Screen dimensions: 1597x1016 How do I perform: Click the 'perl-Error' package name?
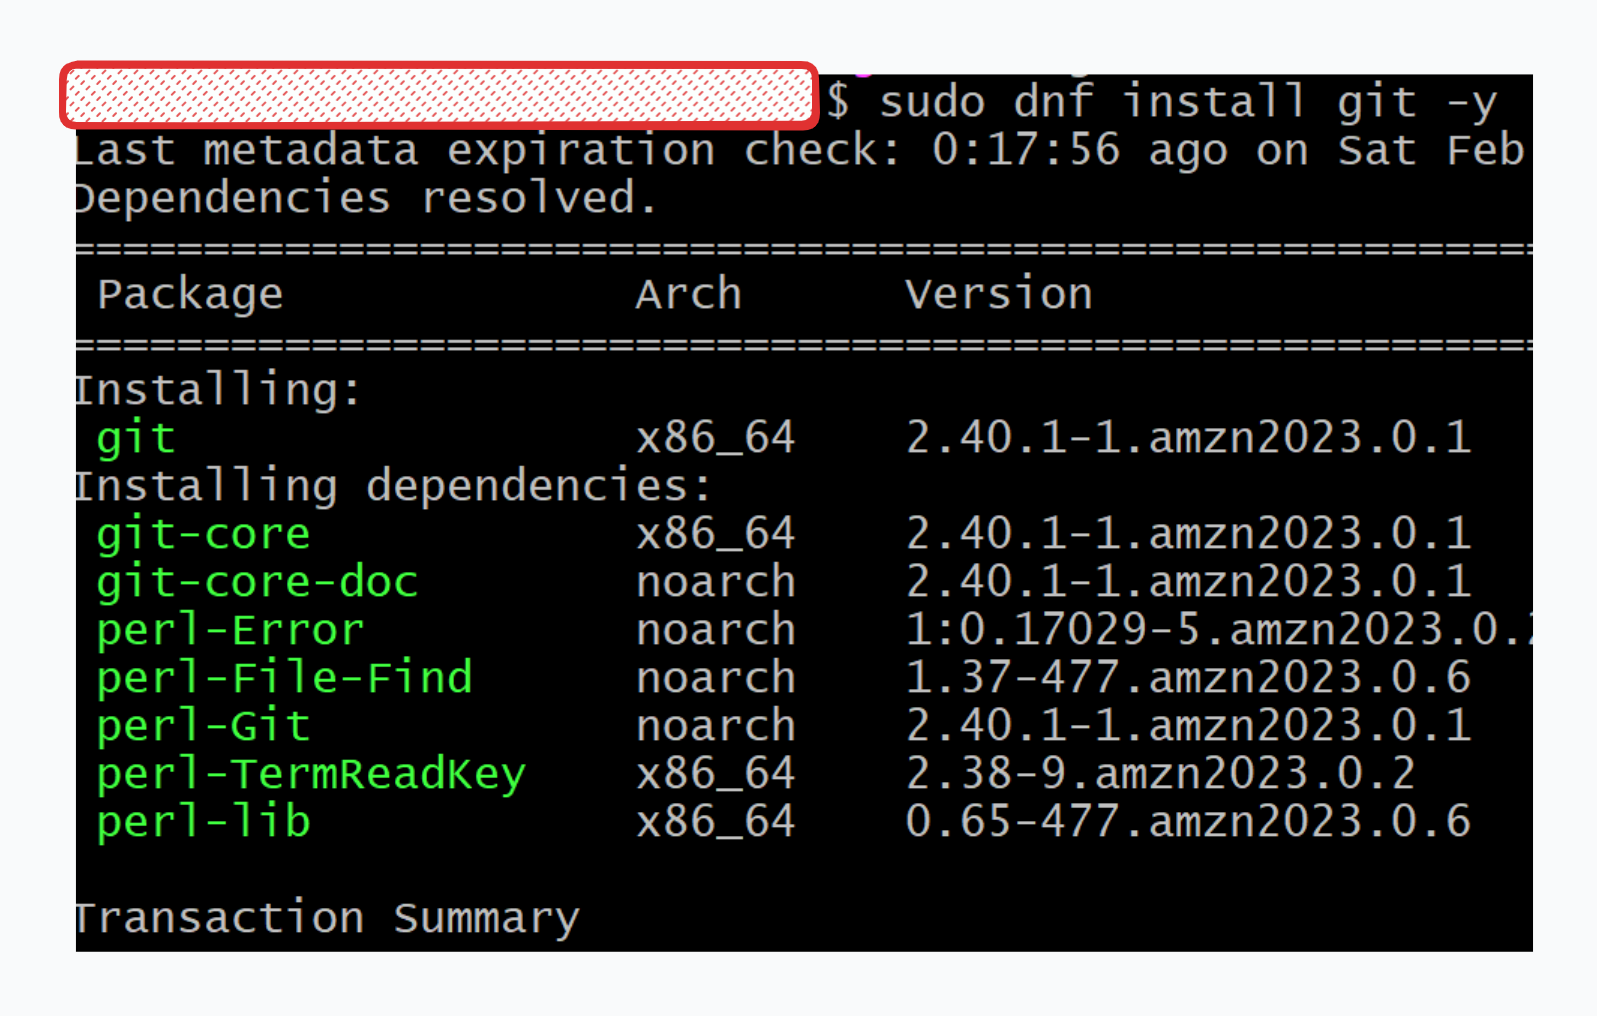pos(231,630)
